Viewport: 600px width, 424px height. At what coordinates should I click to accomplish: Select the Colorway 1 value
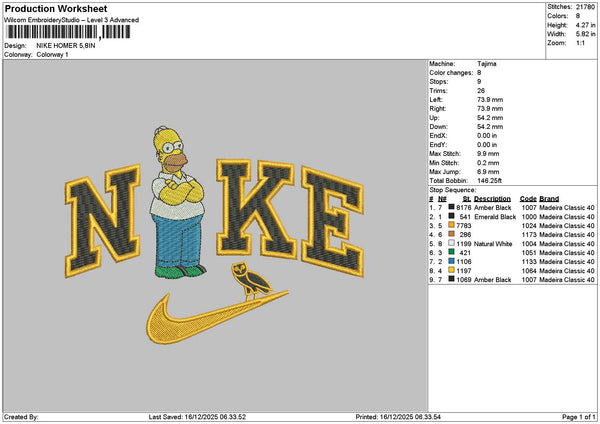click(52, 55)
